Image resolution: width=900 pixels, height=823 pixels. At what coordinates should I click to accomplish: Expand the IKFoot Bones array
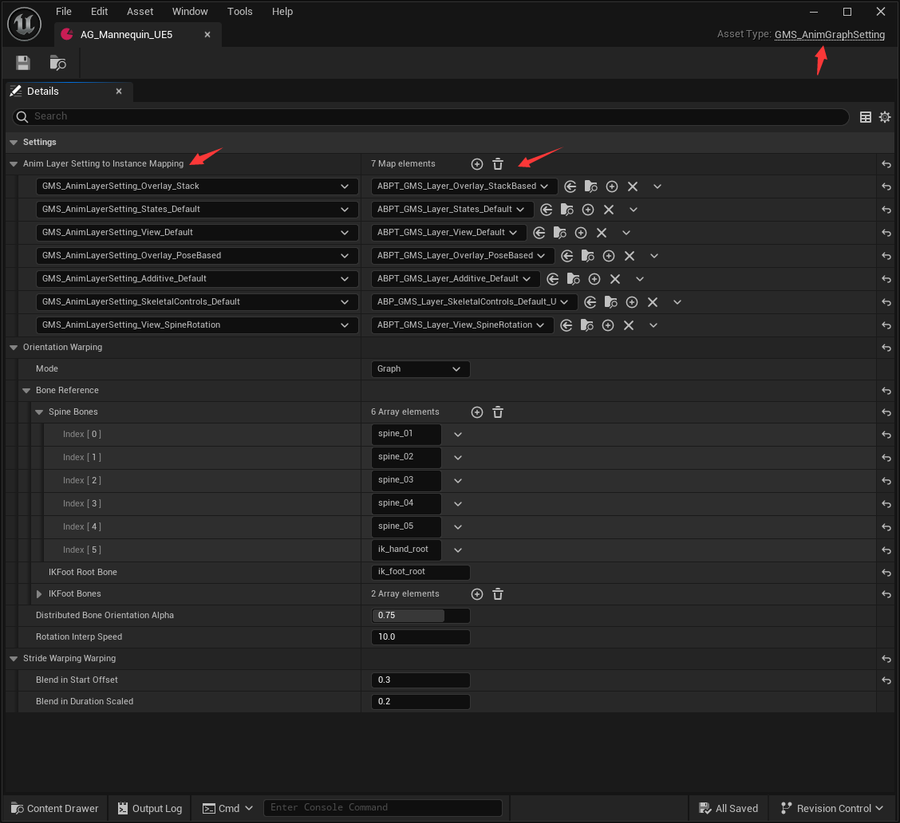(39, 594)
